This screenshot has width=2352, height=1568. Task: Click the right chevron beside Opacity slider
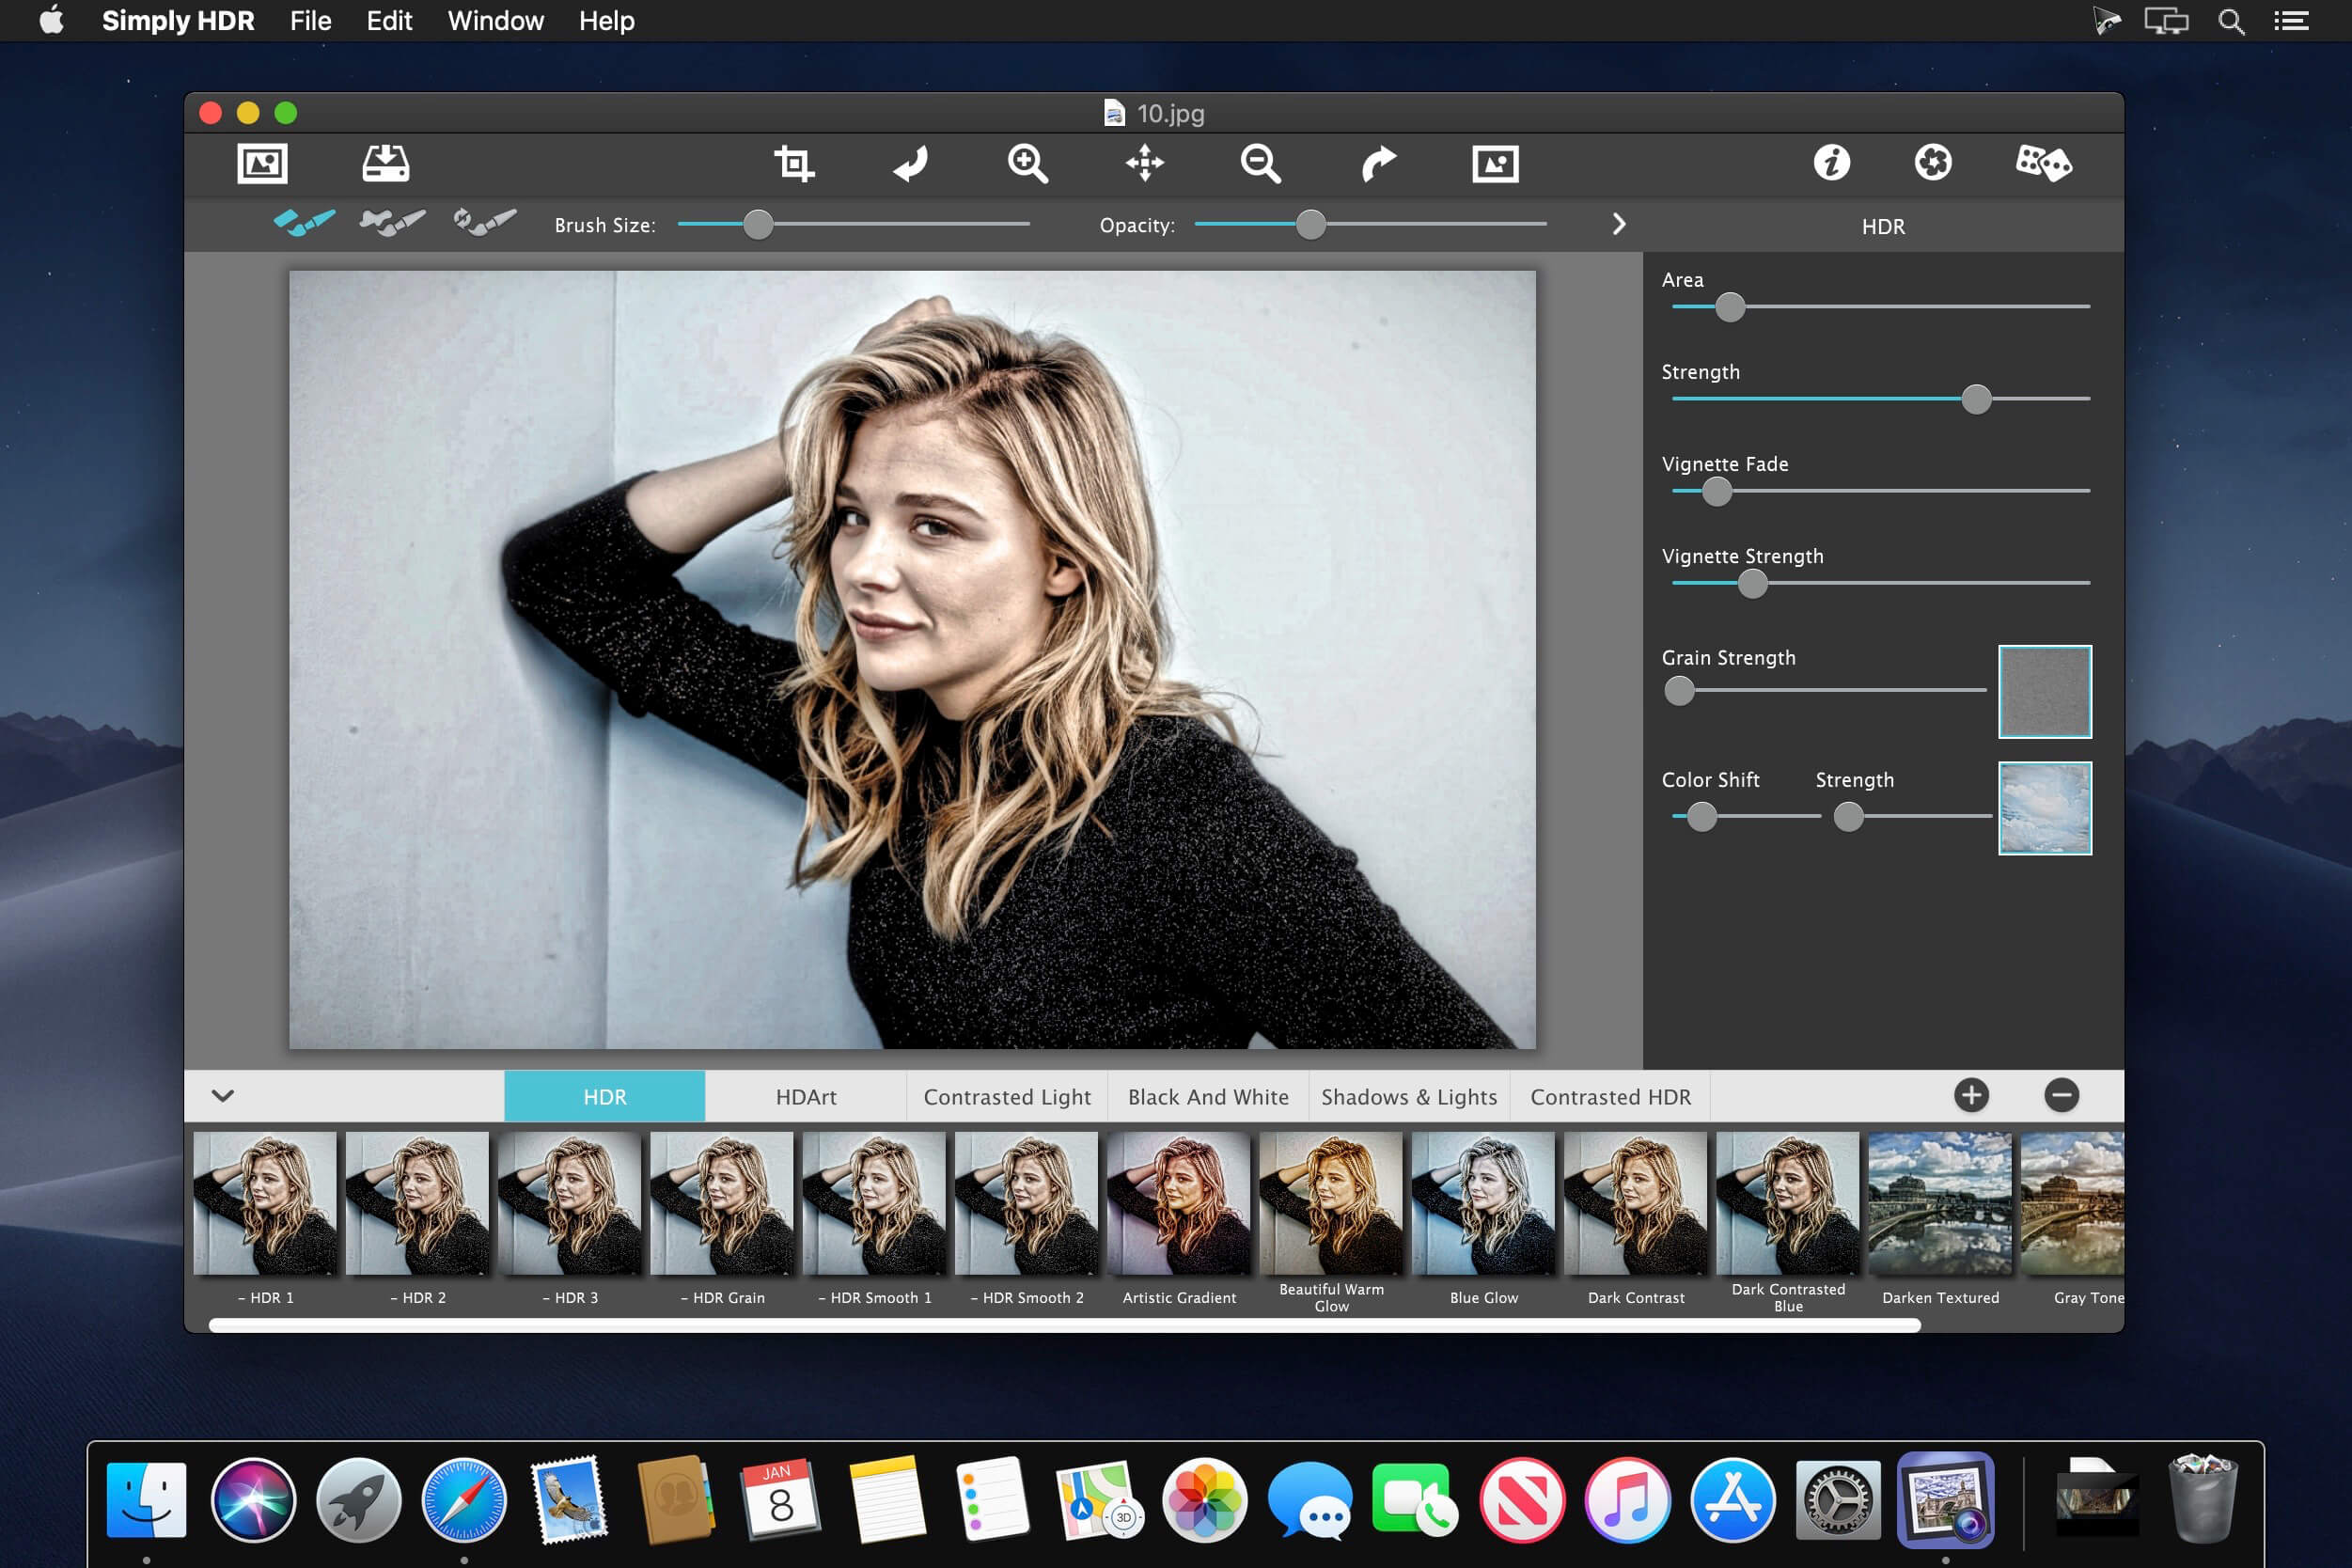click(1619, 224)
